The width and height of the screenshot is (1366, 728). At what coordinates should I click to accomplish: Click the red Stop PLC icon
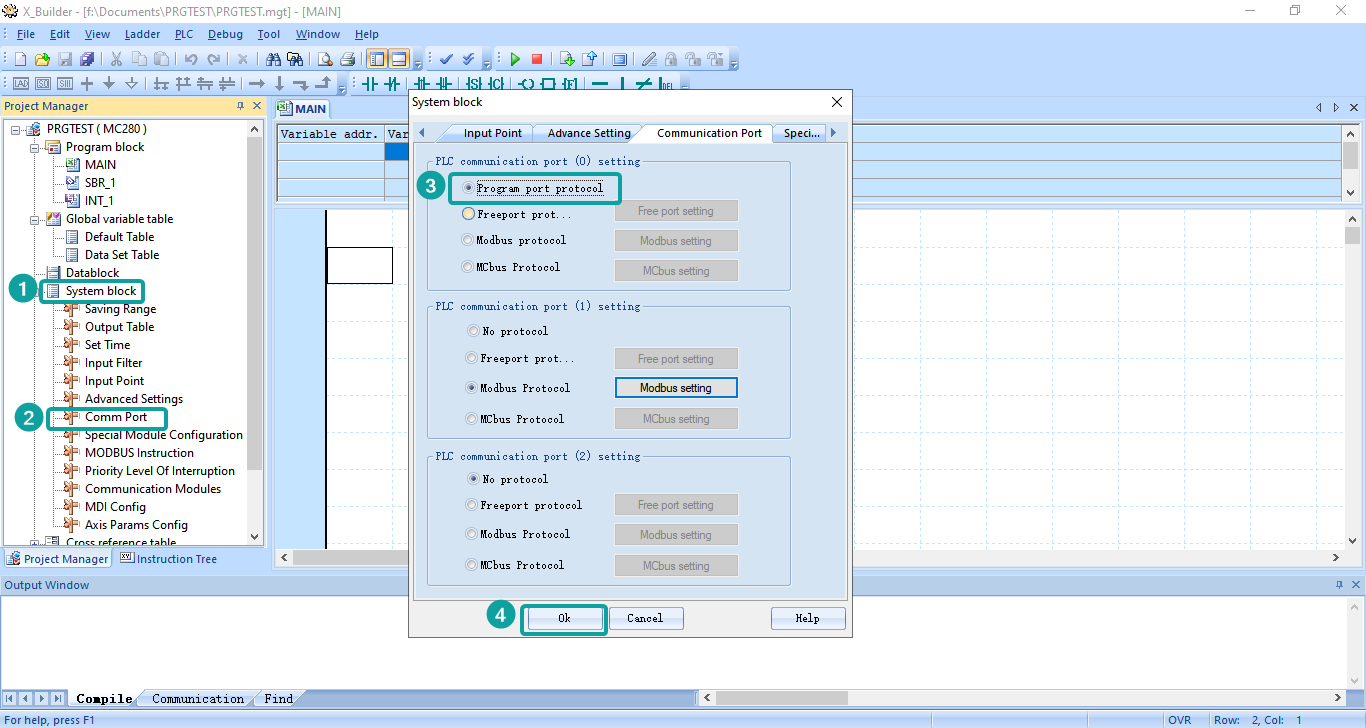[x=537, y=60]
